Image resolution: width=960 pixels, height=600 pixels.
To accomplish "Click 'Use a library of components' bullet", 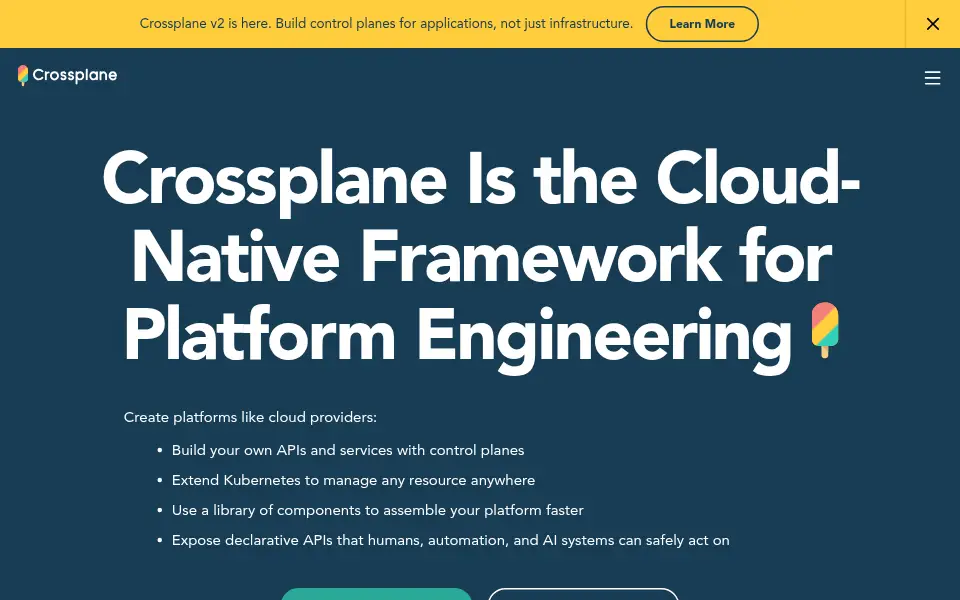I will [377, 510].
